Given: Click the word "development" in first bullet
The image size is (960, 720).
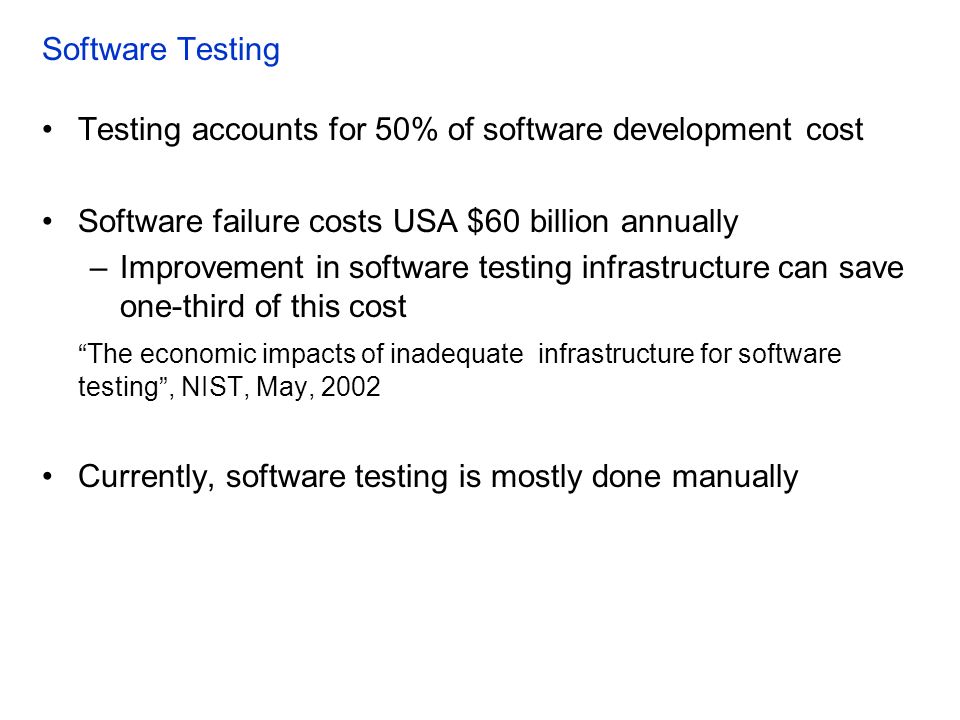Looking at the screenshot, I should (x=702, y=131).
